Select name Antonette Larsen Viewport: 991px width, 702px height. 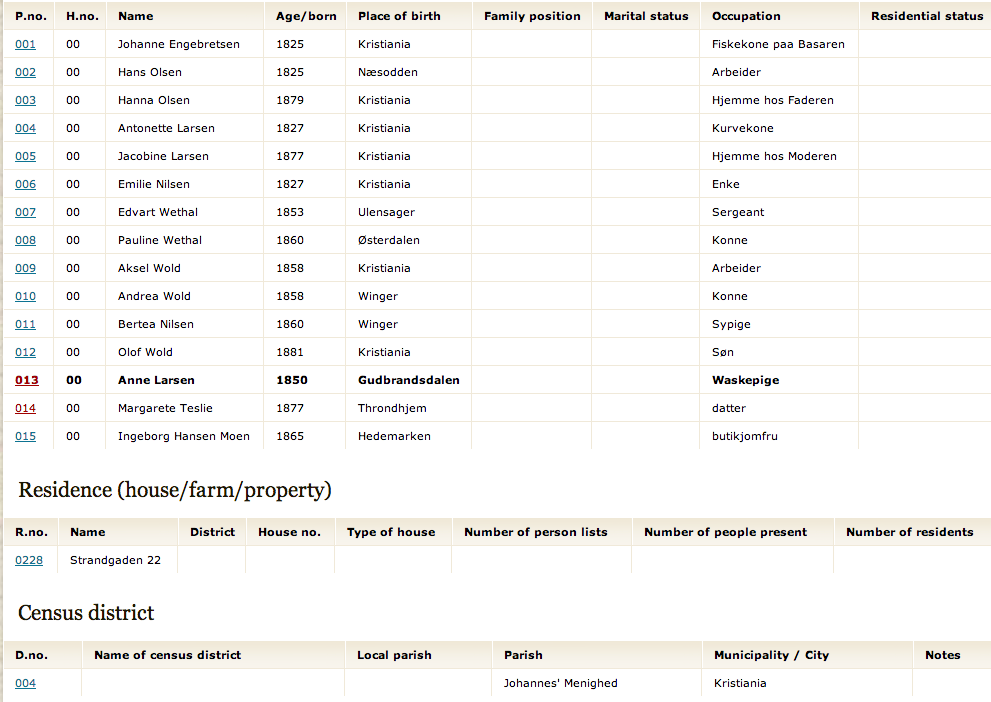[x=166, y=128]
